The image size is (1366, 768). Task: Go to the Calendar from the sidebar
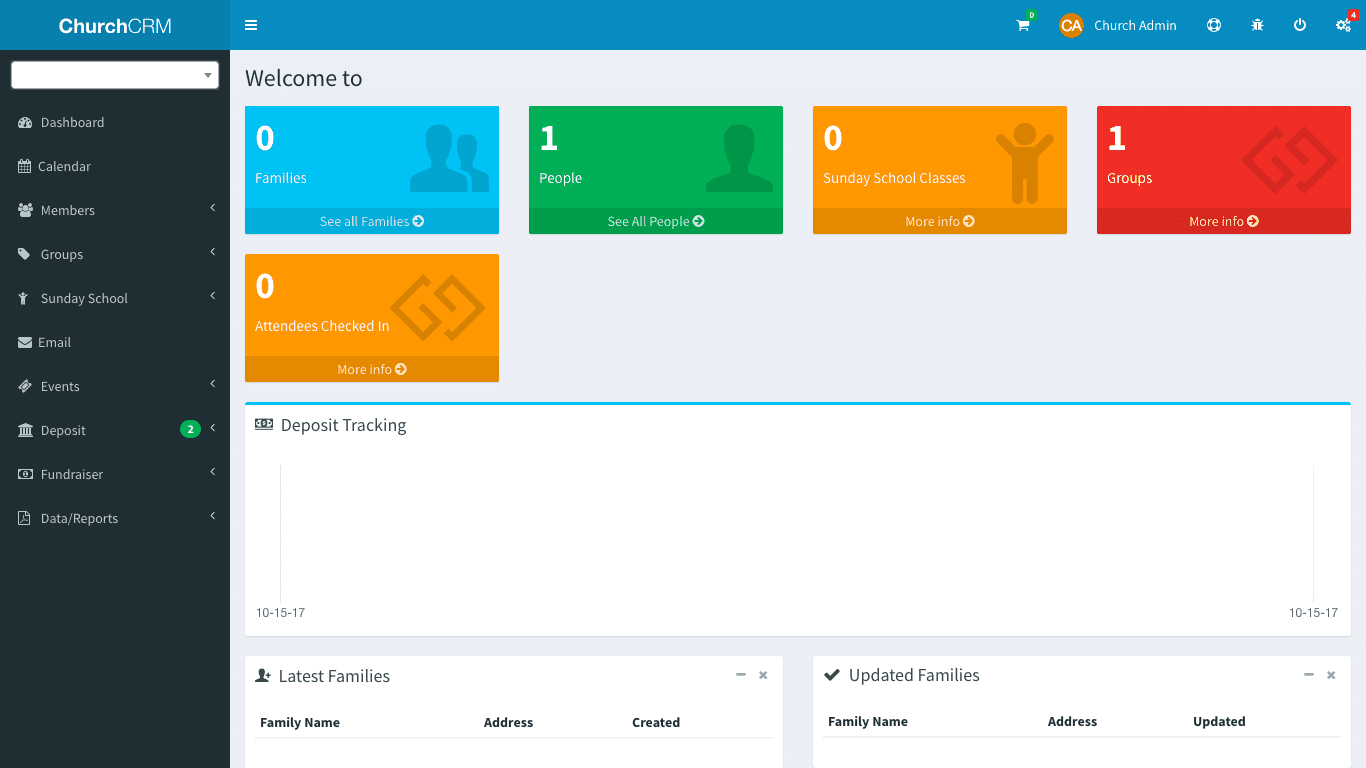click(62, 166)
